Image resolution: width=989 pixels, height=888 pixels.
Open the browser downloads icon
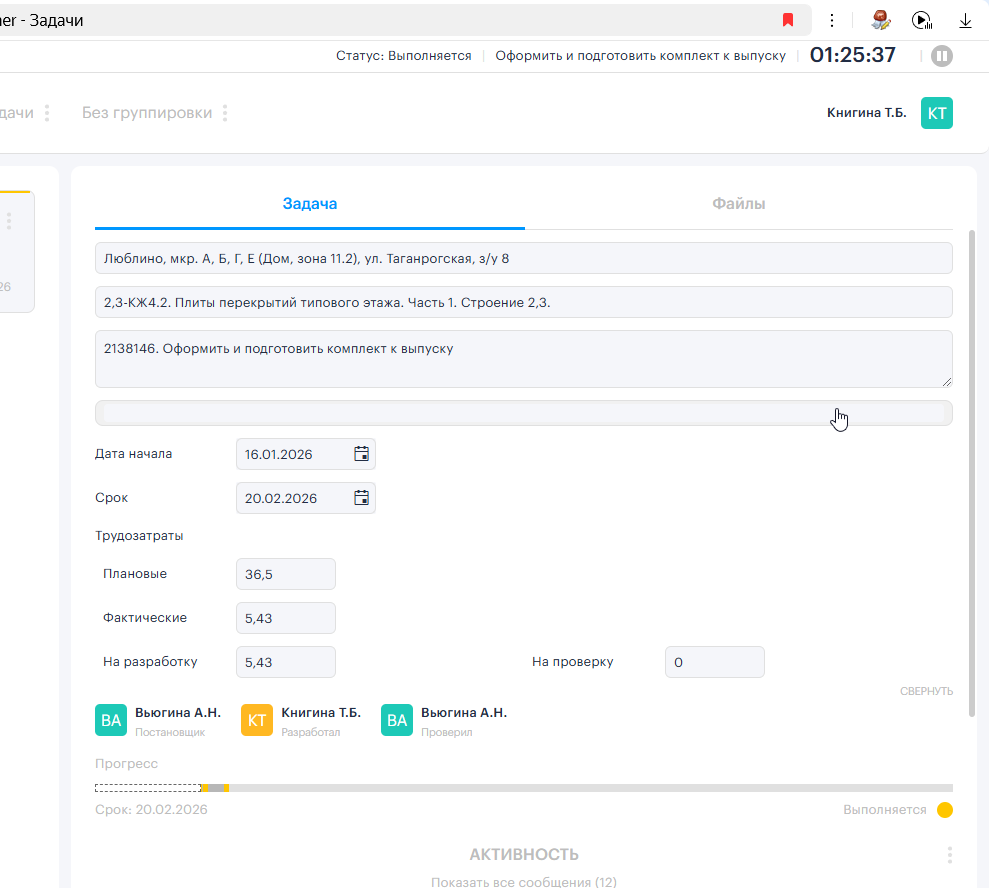965,20
